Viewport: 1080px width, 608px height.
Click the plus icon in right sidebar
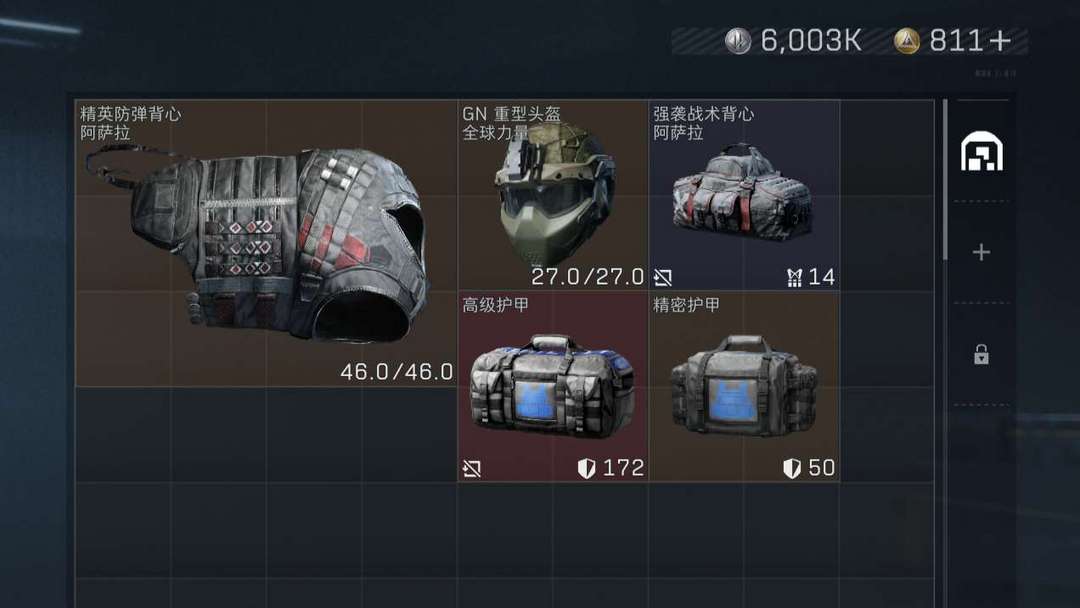[982, 252]
